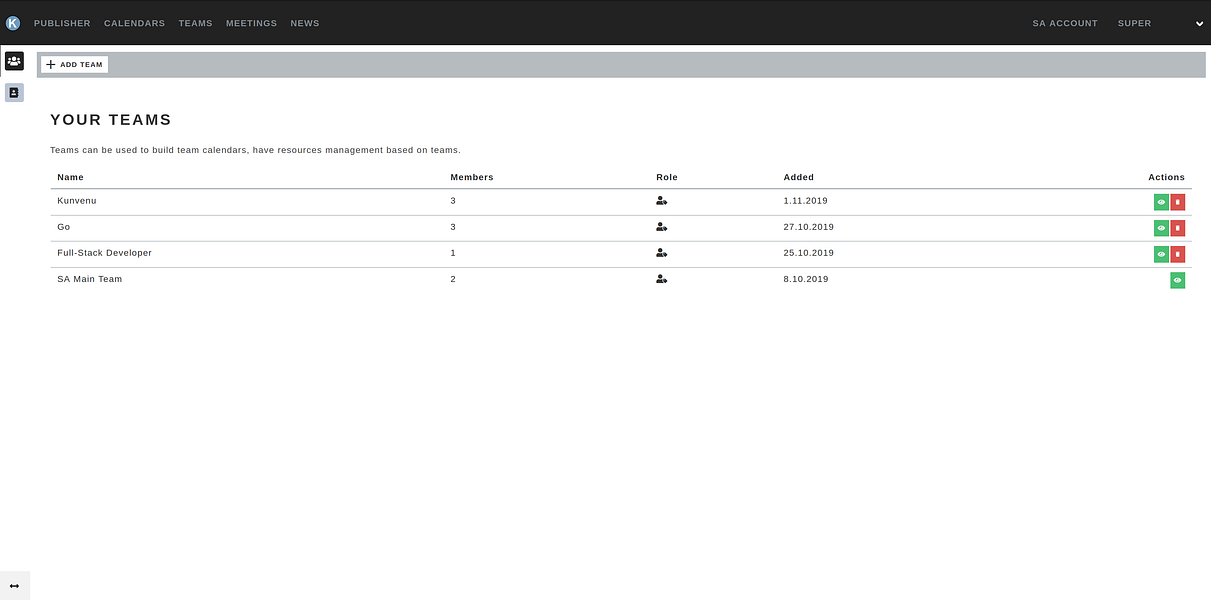
Task: Select the Kunvenu team name
Action: point(77,201)
